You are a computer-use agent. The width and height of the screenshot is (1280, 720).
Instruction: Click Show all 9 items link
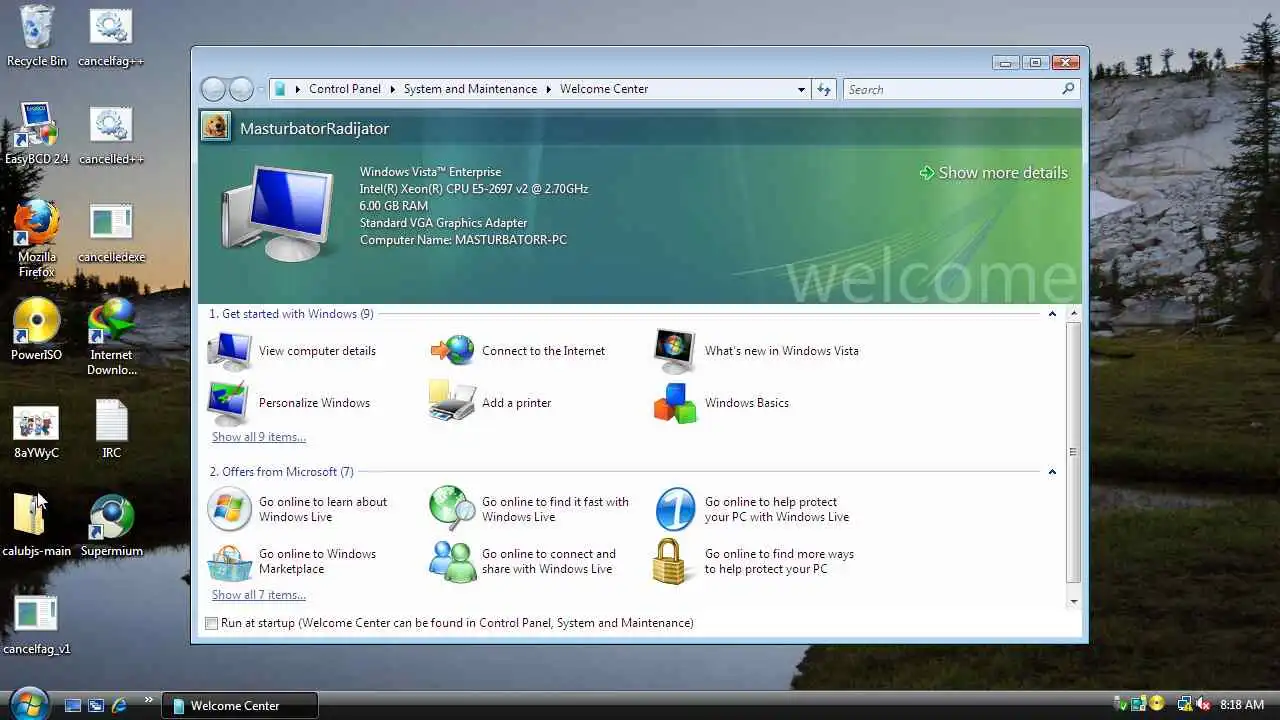pos(259,437)
